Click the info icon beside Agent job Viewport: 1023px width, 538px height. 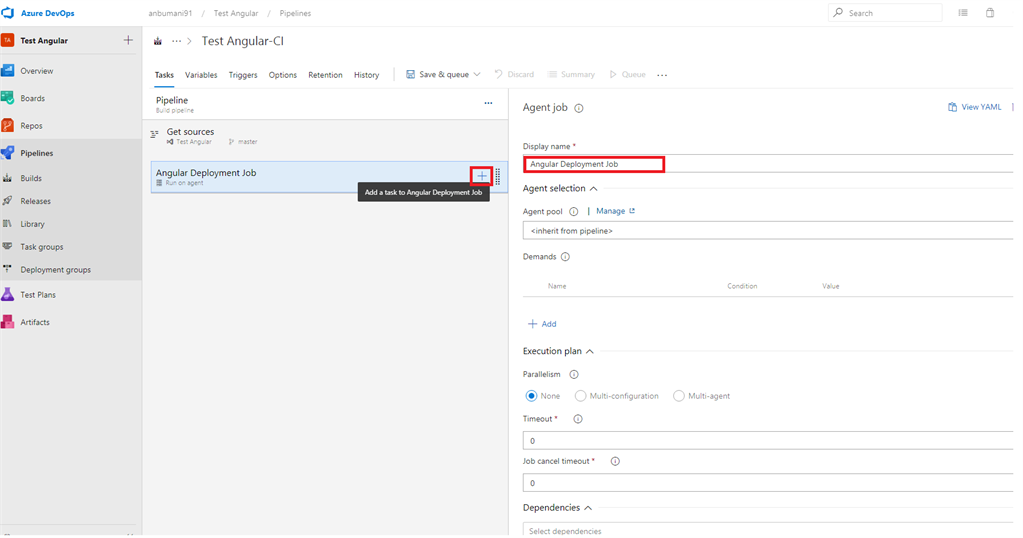pos(579,108)
